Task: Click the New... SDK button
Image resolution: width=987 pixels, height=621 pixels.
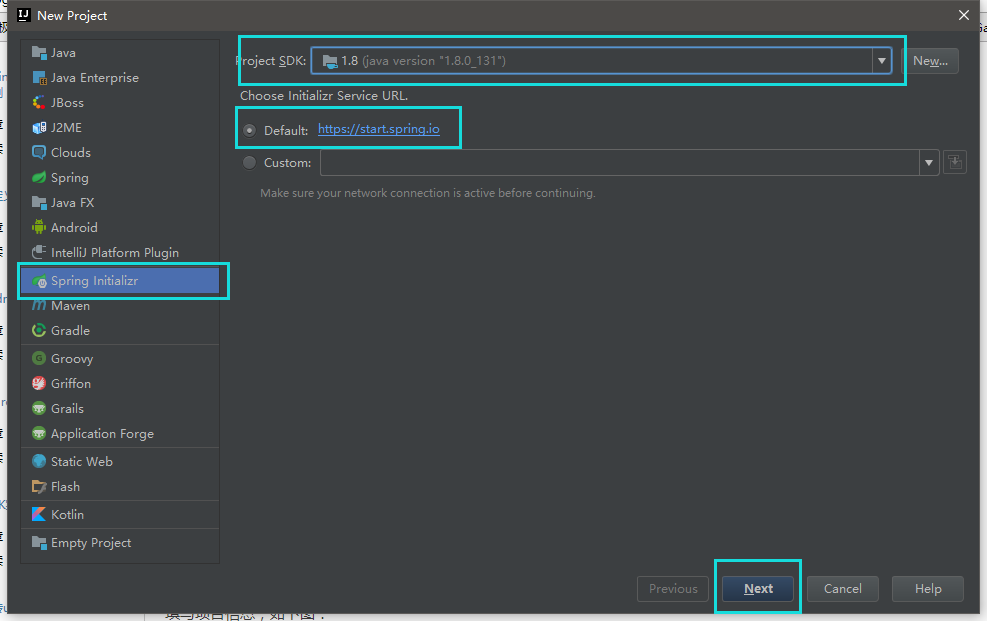Action: pos(930,61)
